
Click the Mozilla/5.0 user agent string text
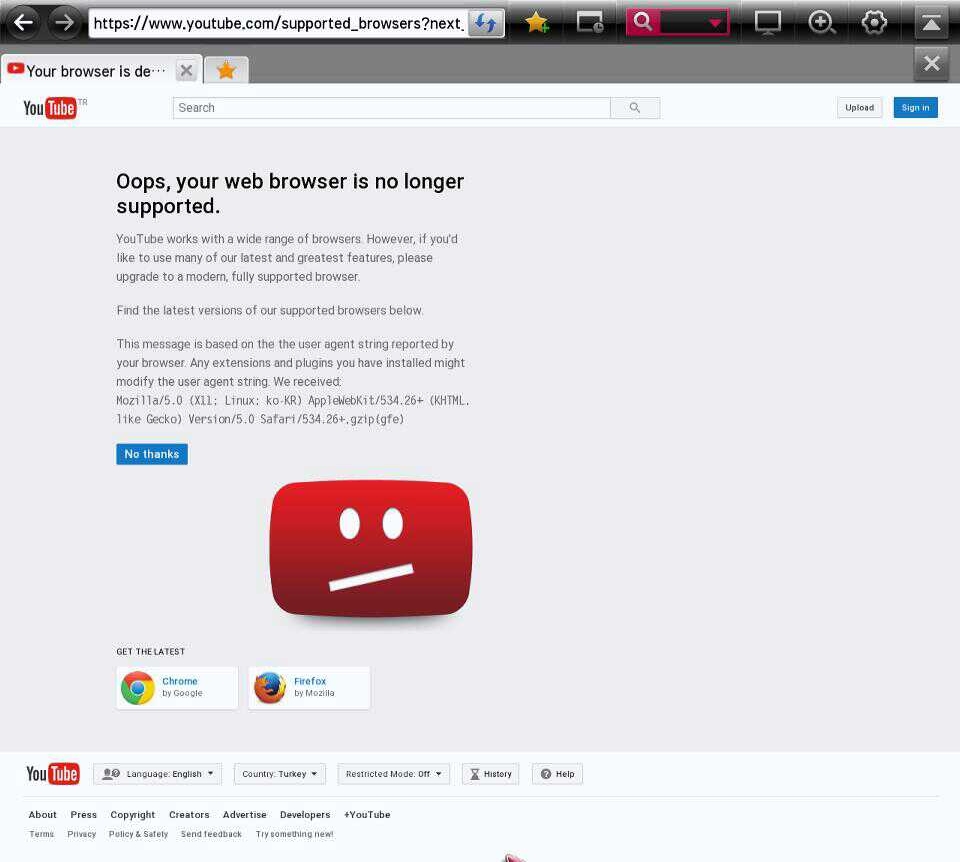coord(293,410)
